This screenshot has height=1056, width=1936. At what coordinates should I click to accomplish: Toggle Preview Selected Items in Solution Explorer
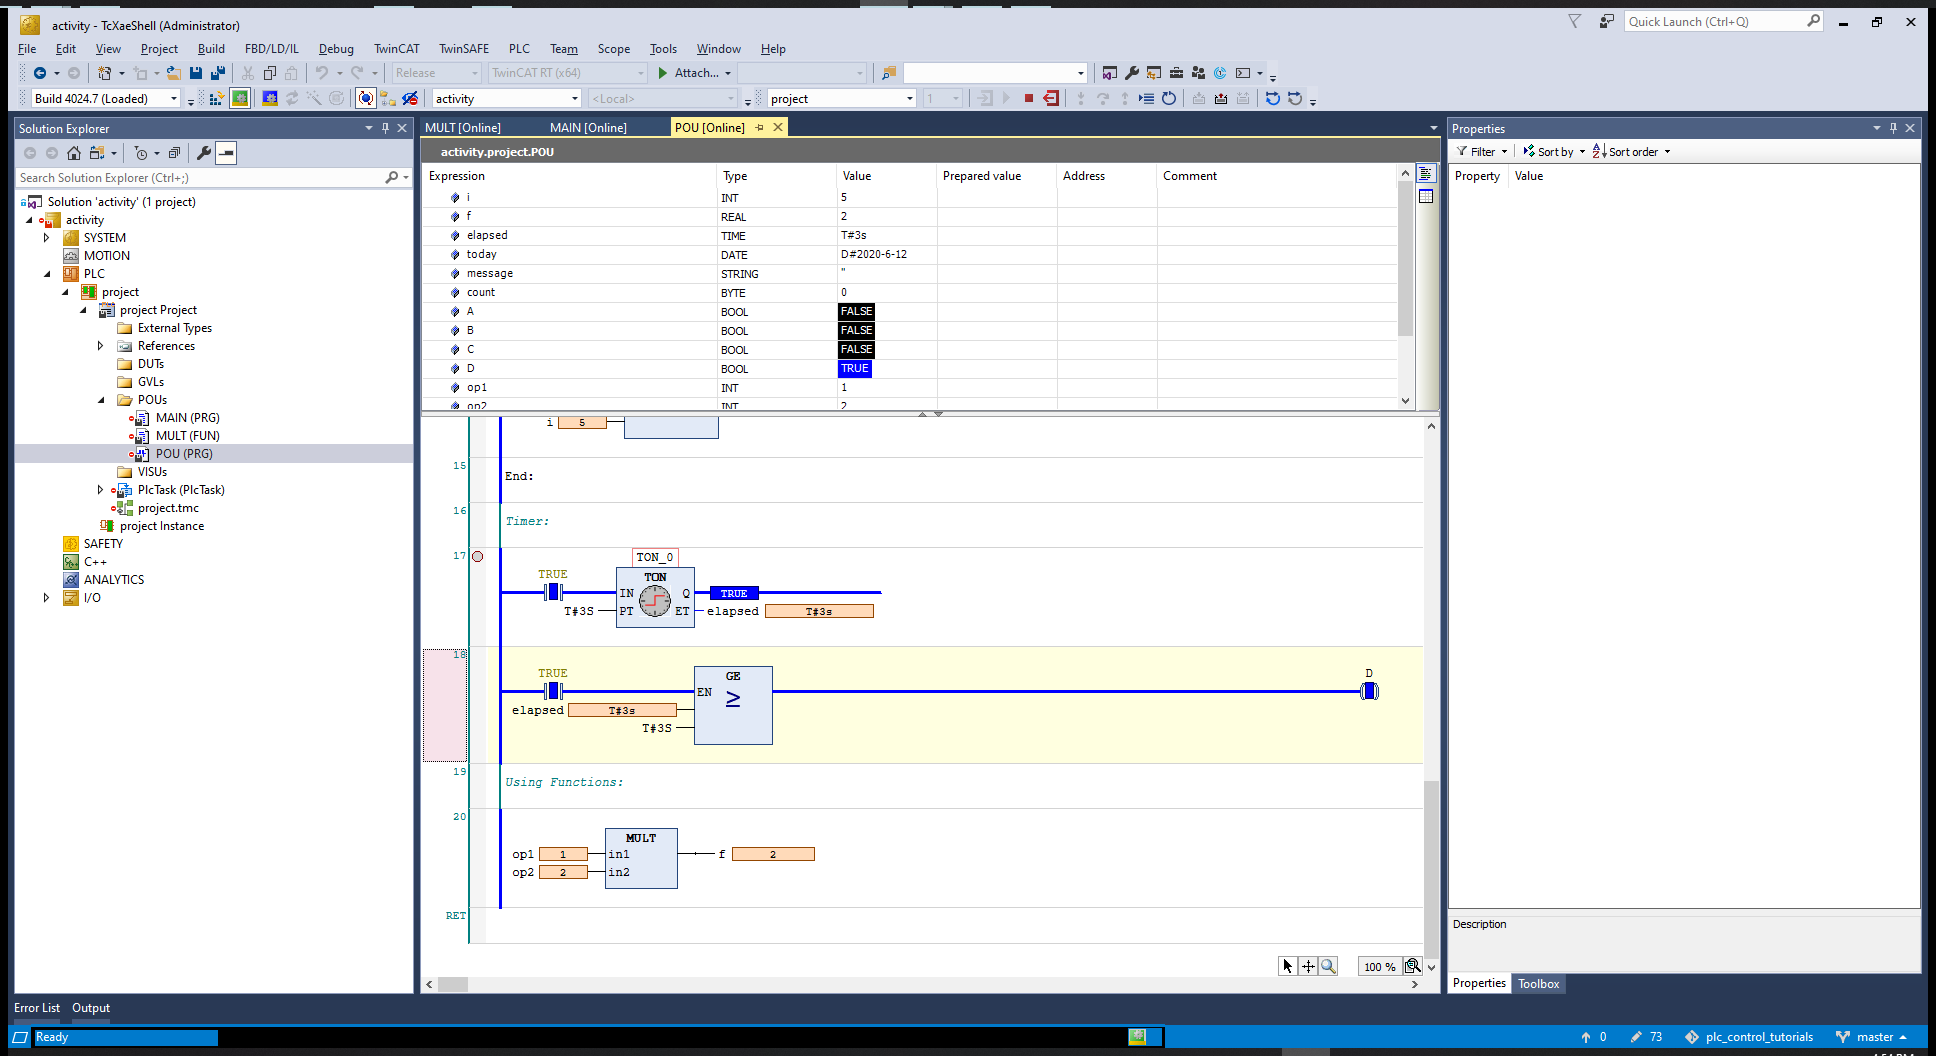[x=227, y=153]
